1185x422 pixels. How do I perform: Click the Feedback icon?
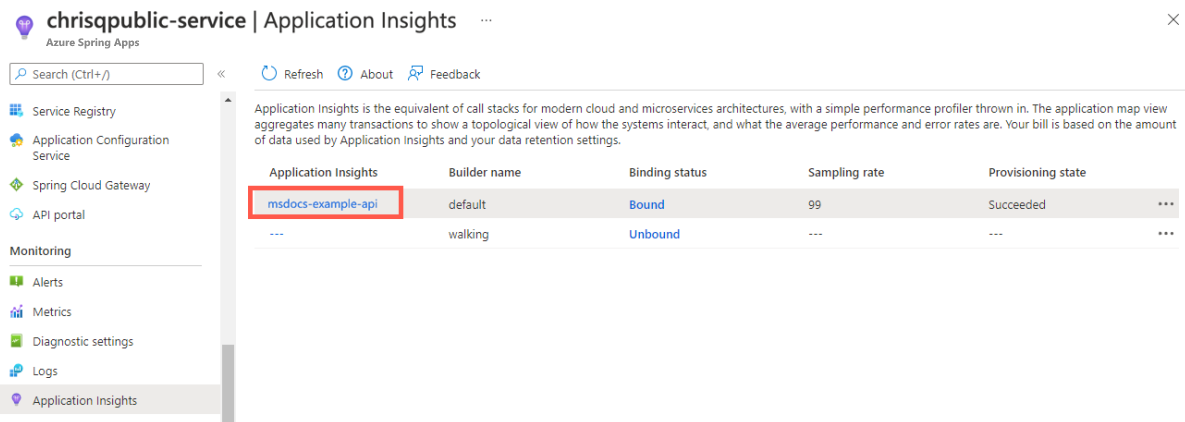tap(416, 74)
